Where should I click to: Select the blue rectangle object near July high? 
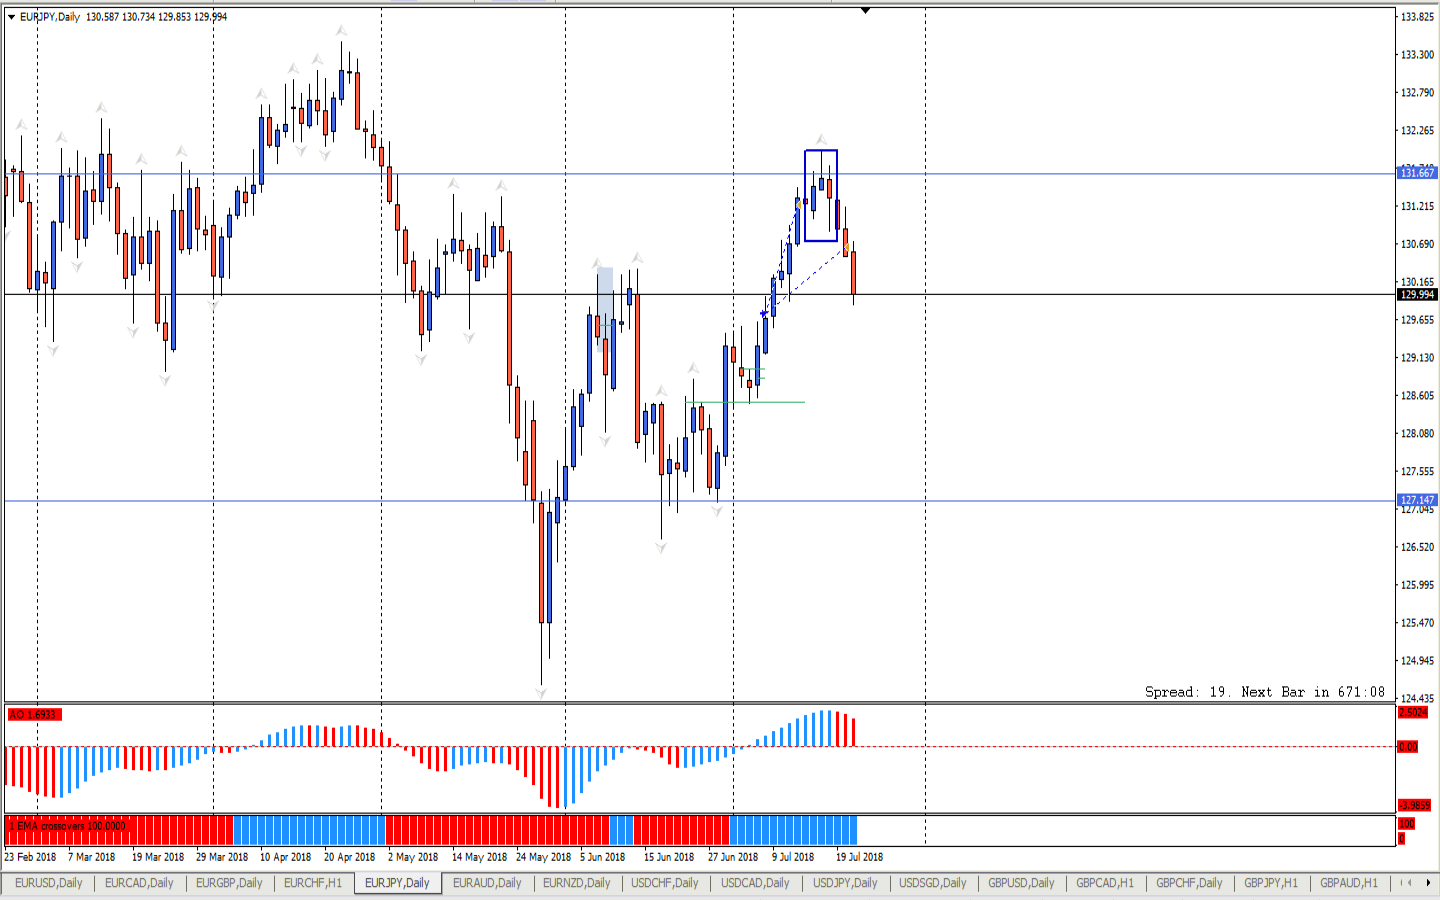821,196
